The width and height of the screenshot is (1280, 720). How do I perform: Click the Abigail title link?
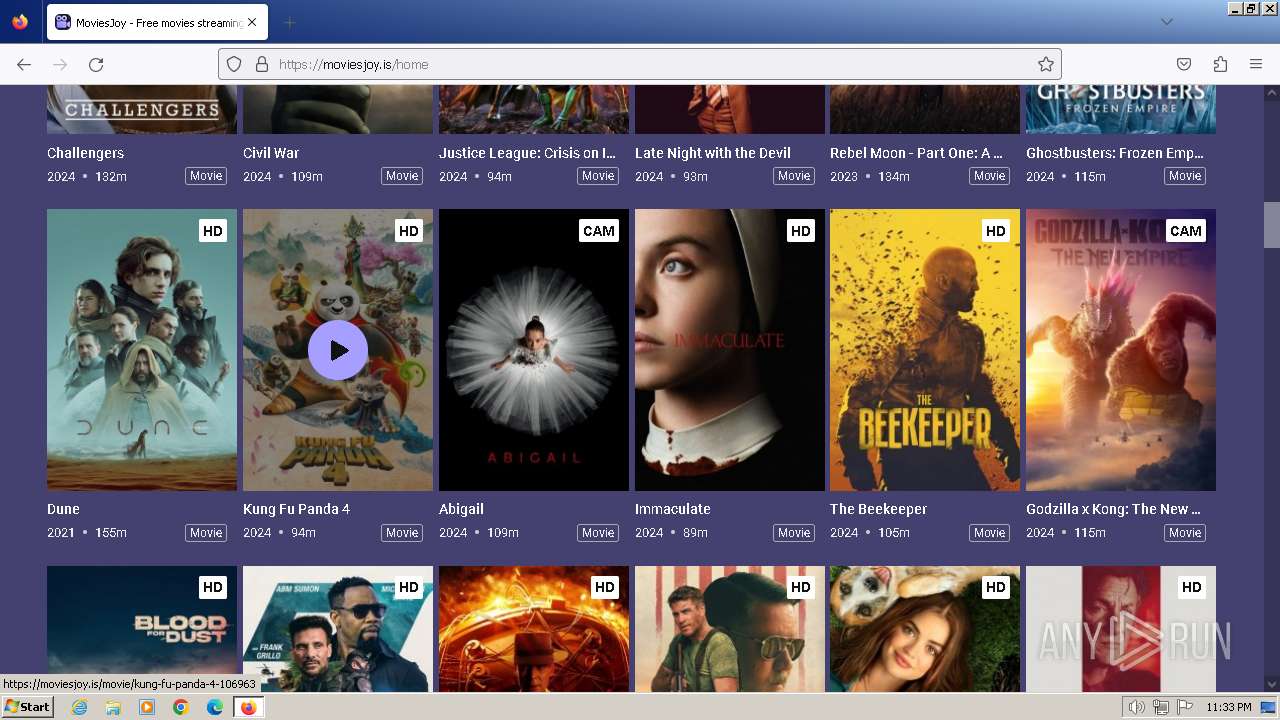coord(461,509)
